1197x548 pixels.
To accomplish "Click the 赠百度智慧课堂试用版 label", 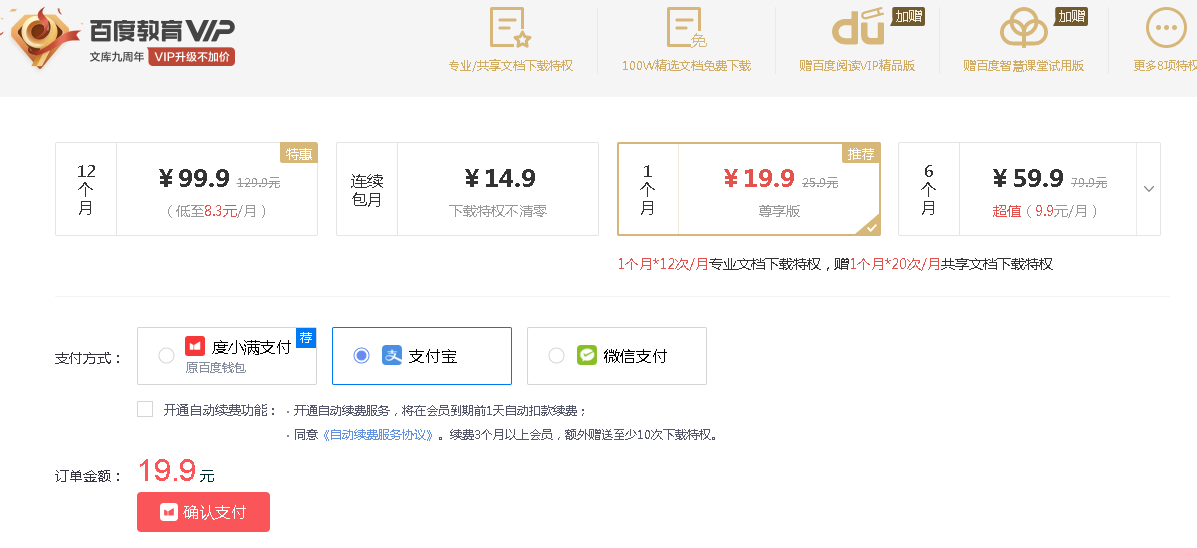I will pos(1023,66).
